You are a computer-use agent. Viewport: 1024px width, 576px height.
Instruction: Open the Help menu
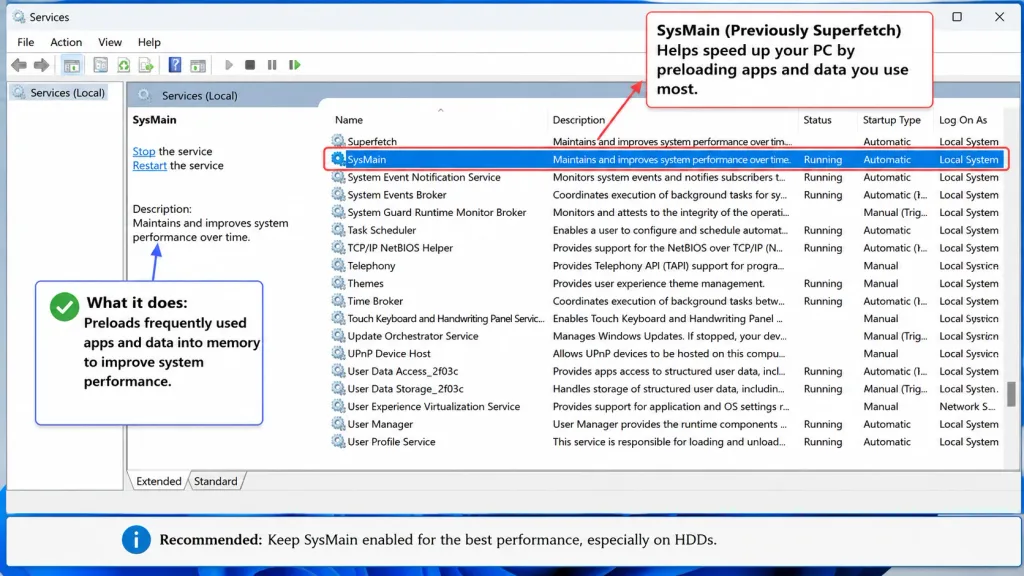click(149, 42)
